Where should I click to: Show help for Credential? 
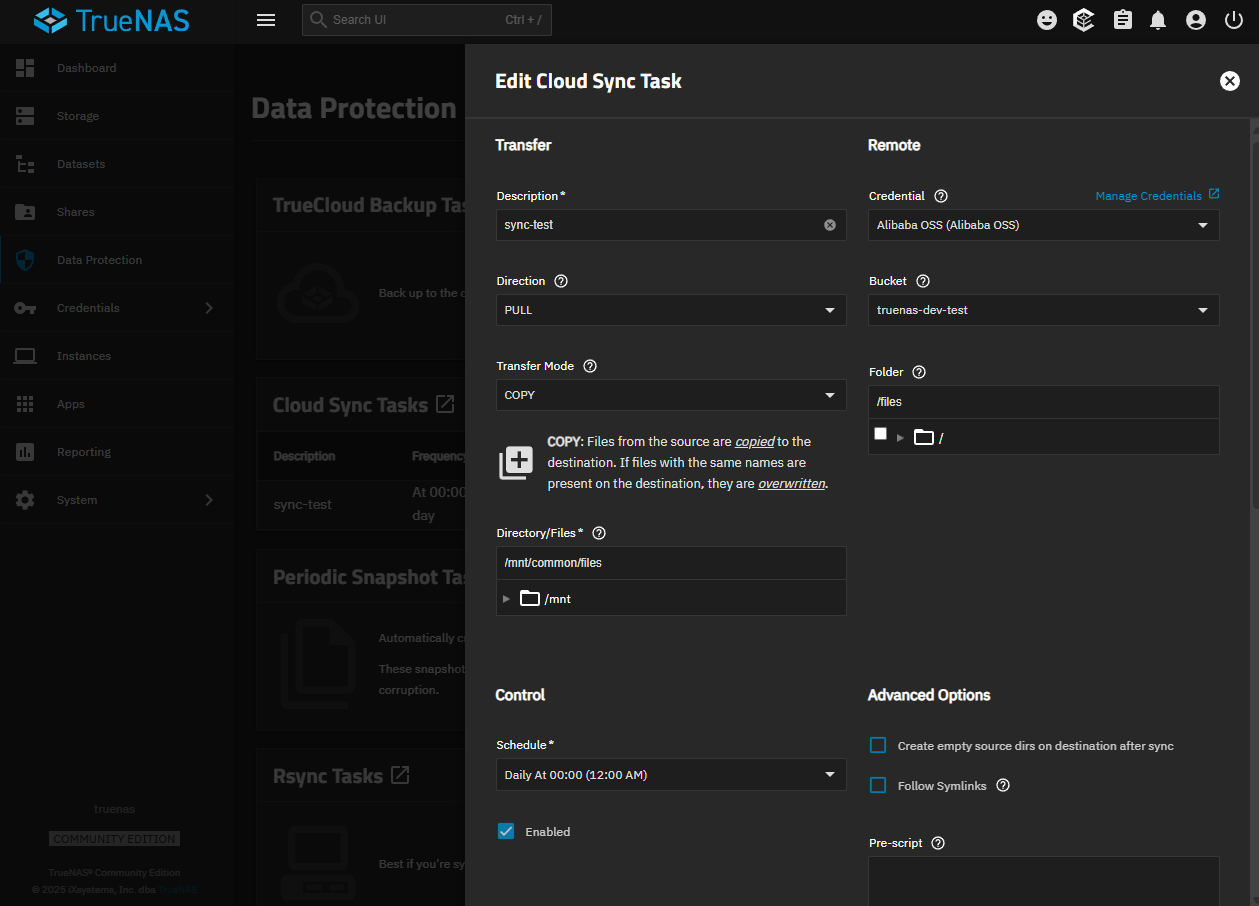coord(941,196)
